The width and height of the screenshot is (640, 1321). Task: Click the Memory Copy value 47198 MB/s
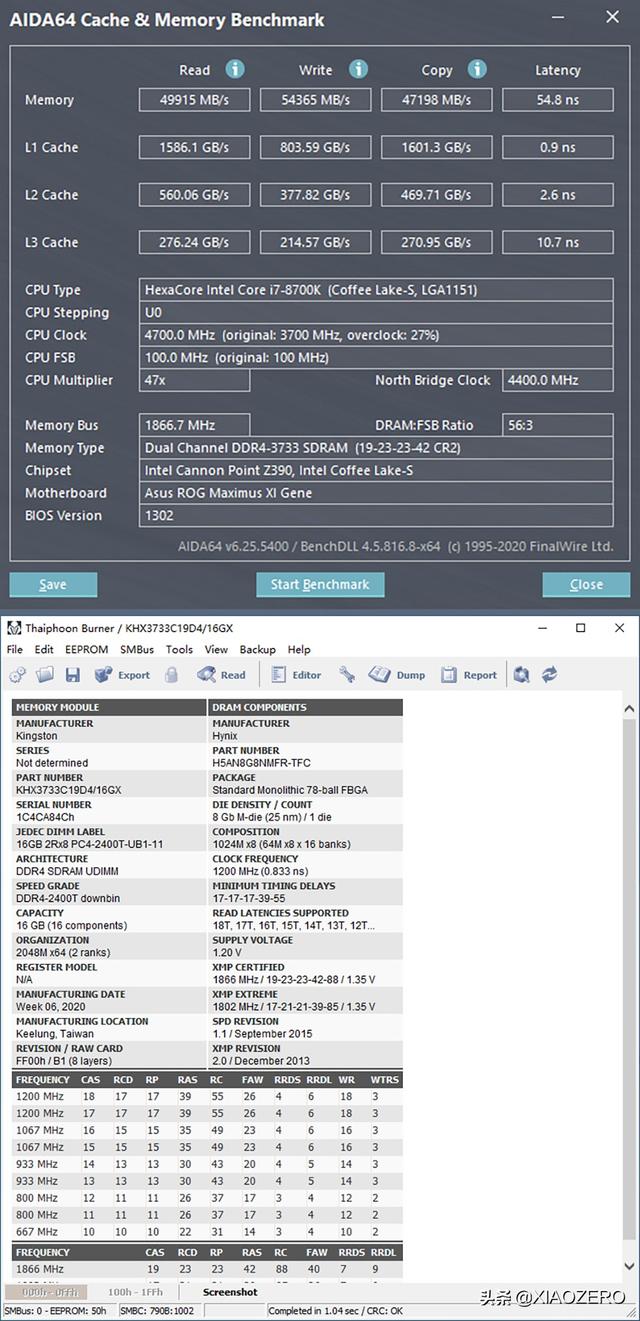tap(436, 100)
